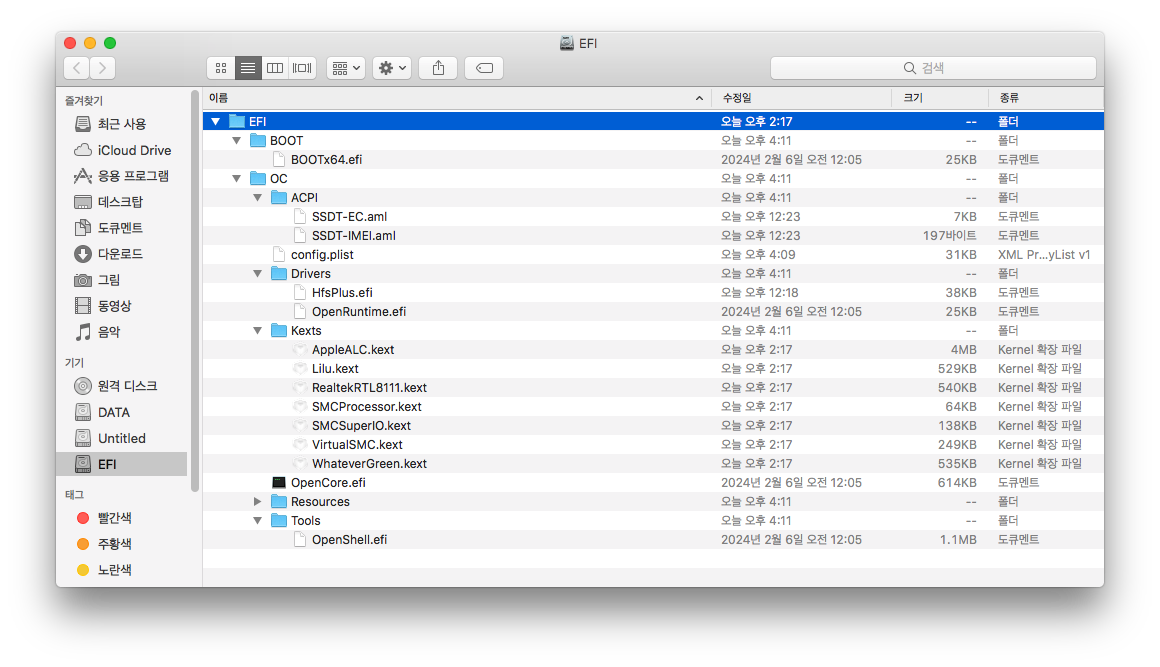The width and height of the screenshot is (1160, 667).
Task: Select OpenShell.efi file
Action: (653, 540)
